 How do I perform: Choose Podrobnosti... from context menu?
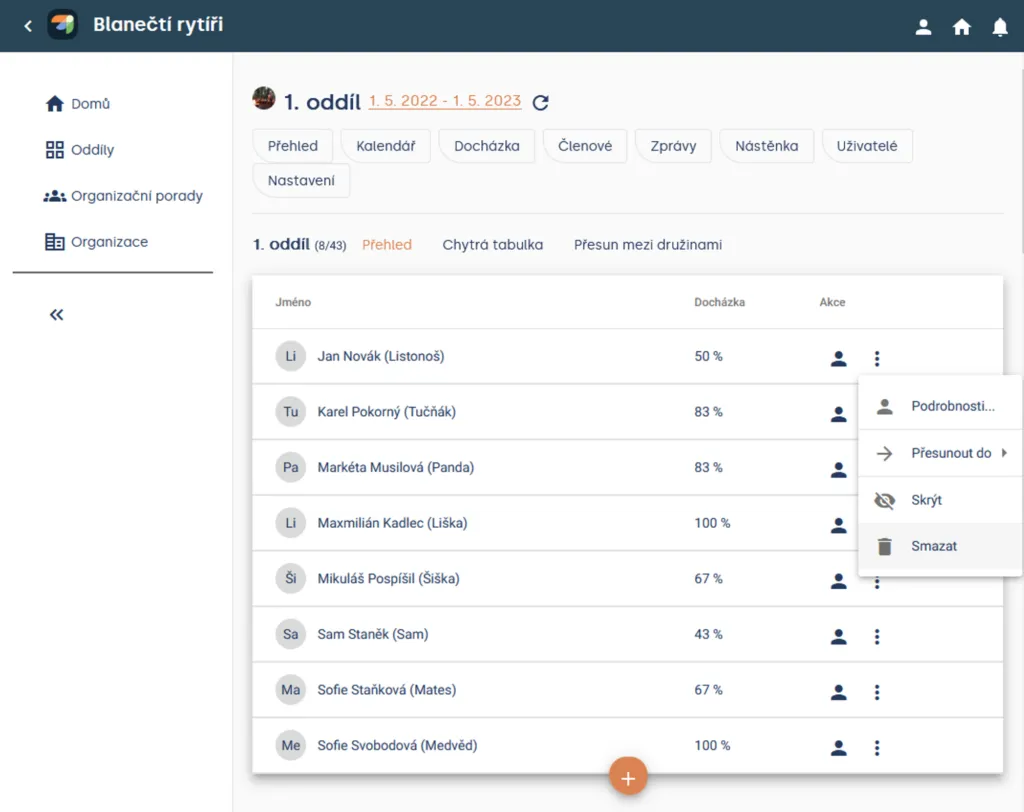[x=940, y=406]
